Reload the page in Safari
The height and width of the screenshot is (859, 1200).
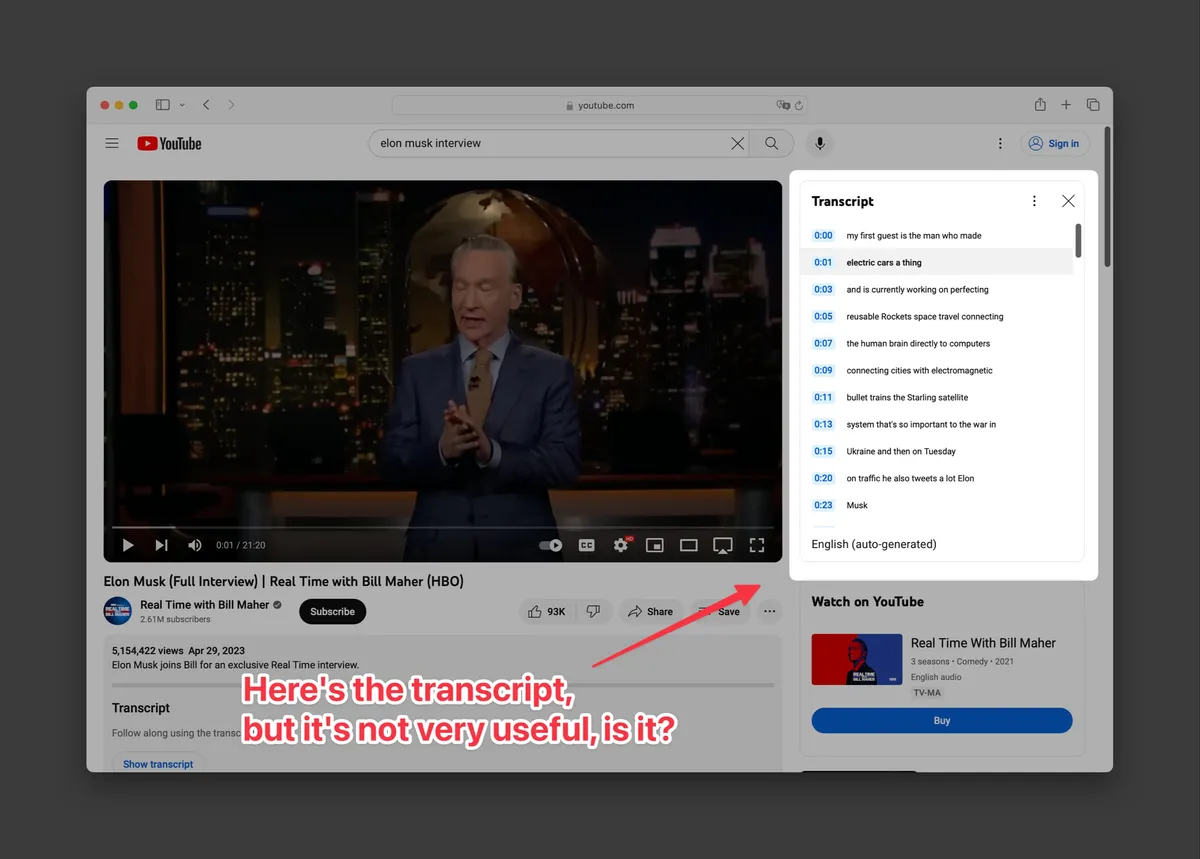click(800, 105)
